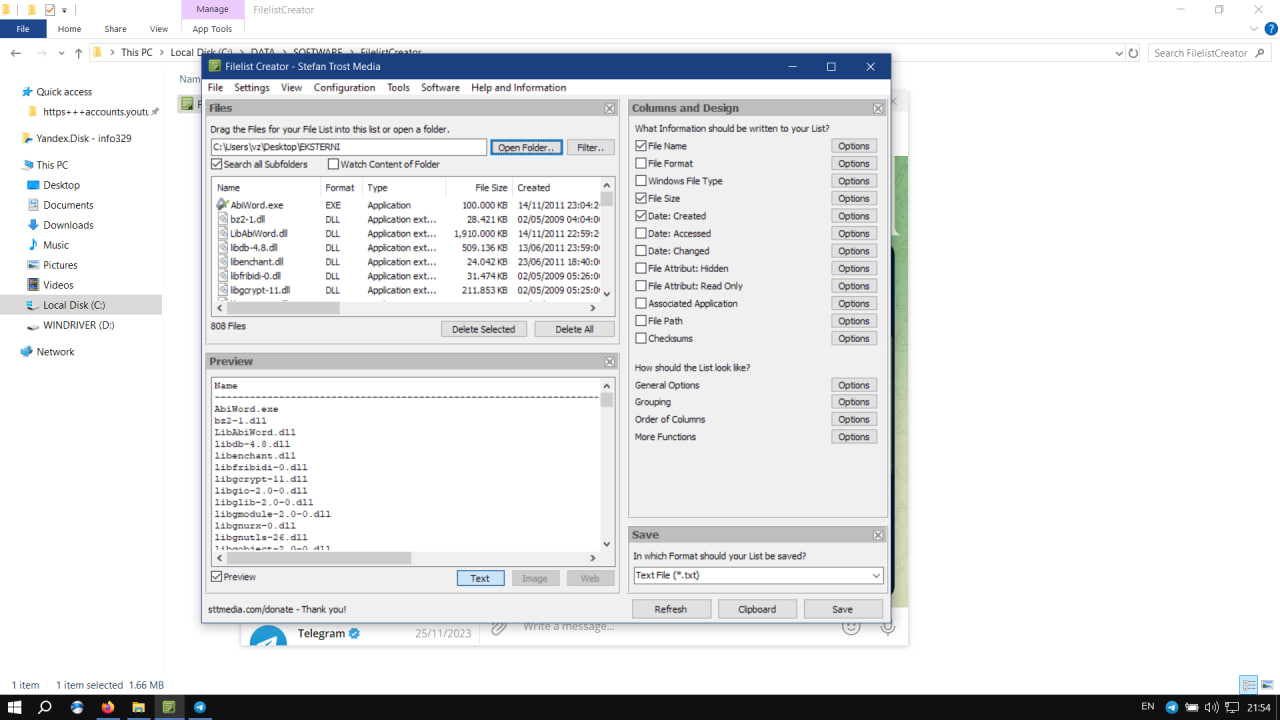1280x720 pixels.
Task: Click the Filter.. button
Action: pos(591,148)
